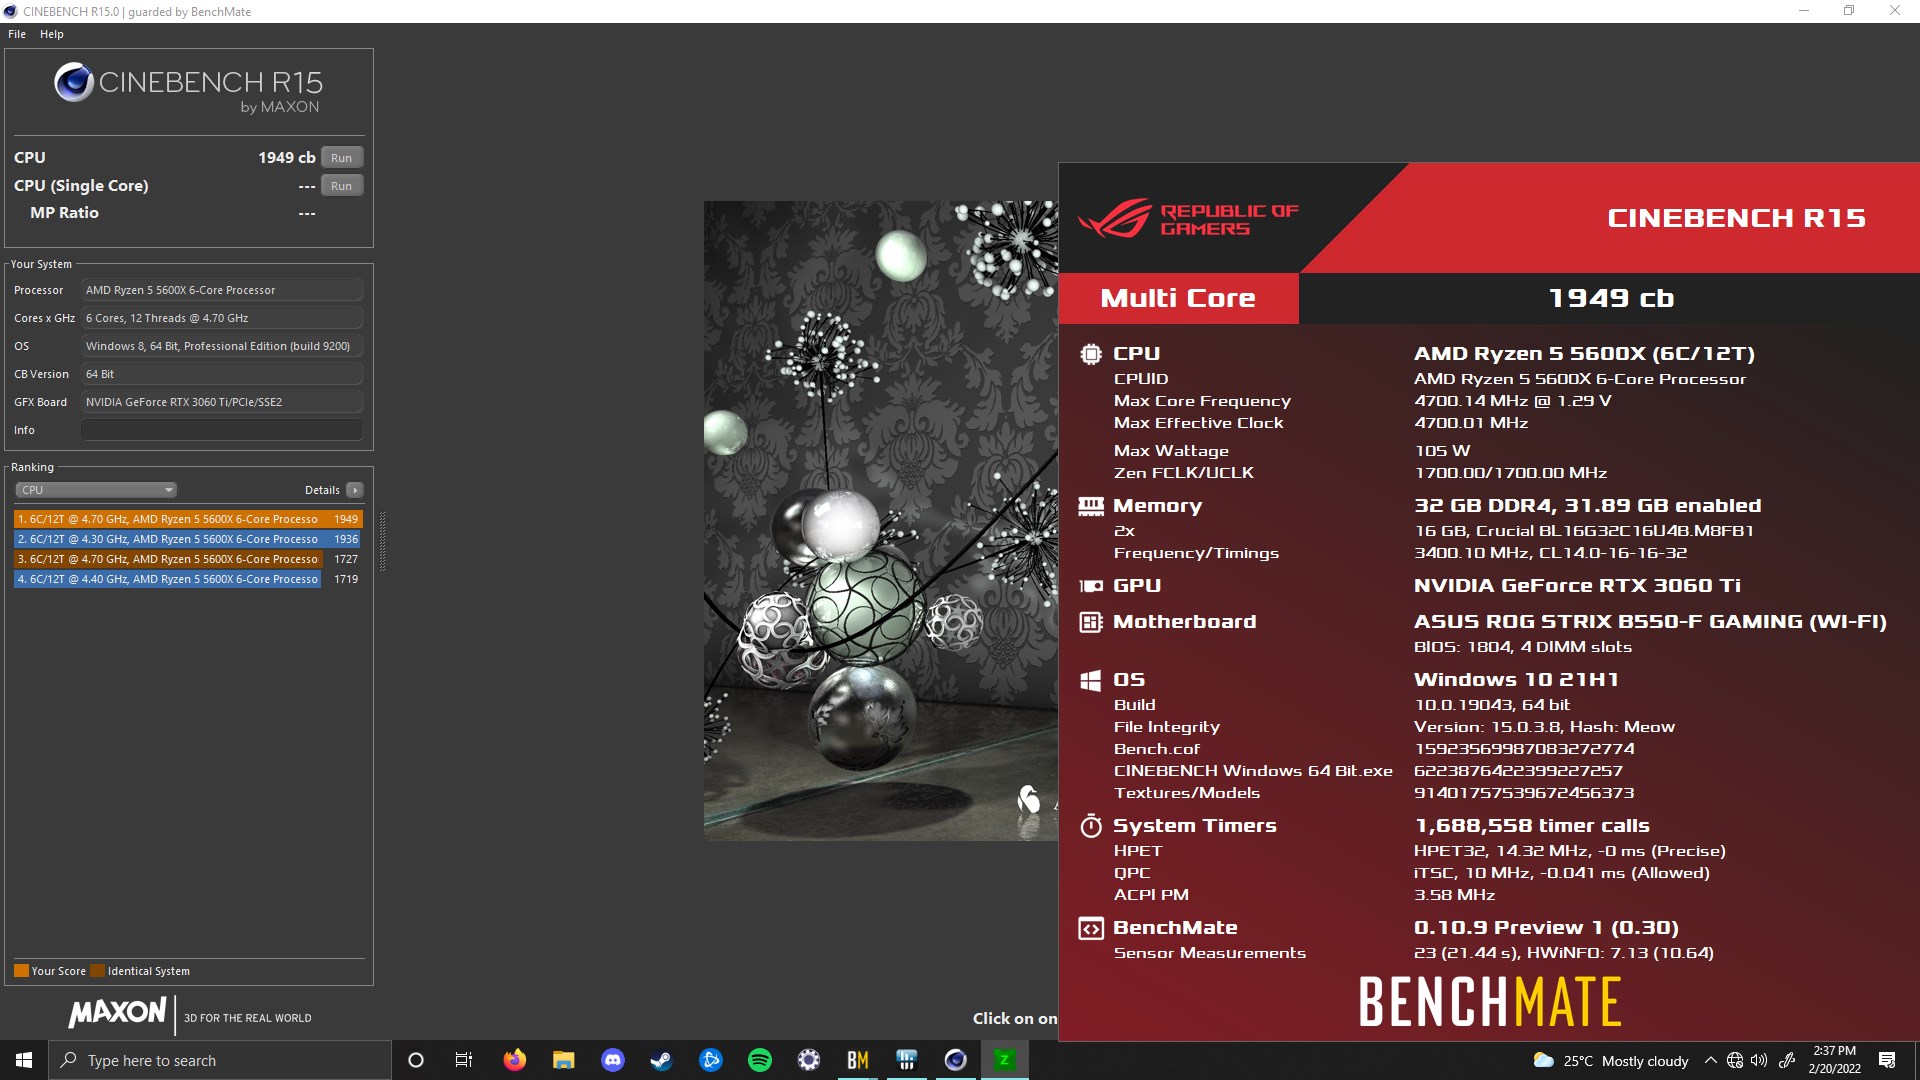Screen dimensions: 1920x1080
Task: Show hidden tray icons chevron
Action: coord(1710,1061)
